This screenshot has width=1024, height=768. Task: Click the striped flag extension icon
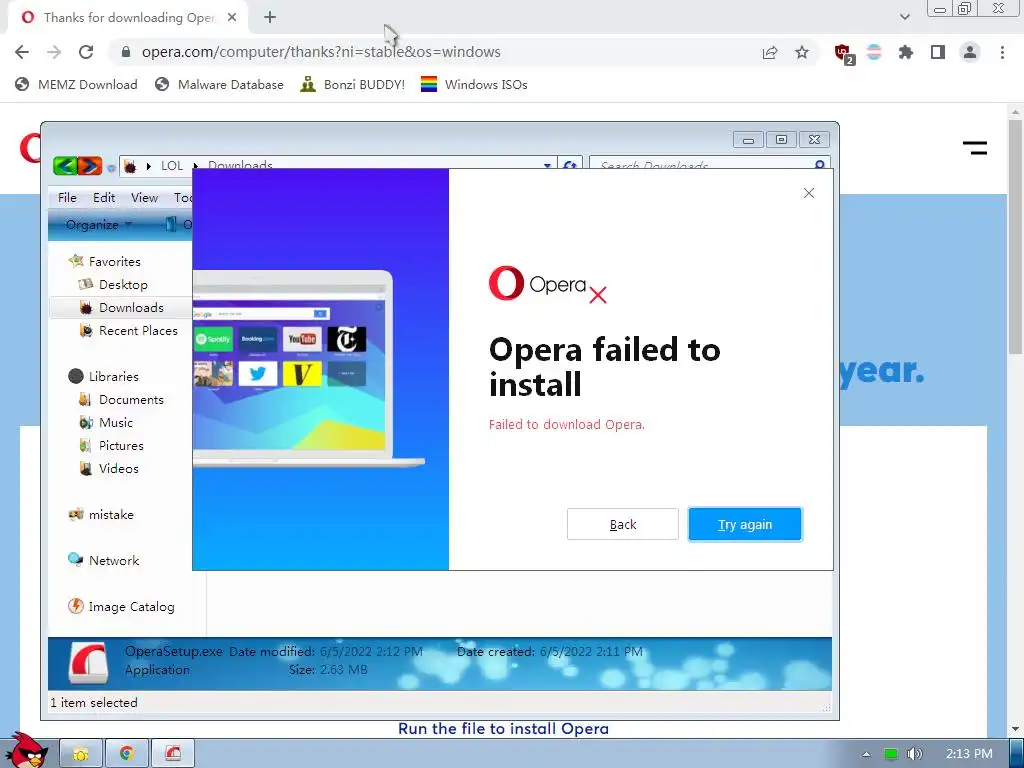pyautogui.click(x=874, y=52)
